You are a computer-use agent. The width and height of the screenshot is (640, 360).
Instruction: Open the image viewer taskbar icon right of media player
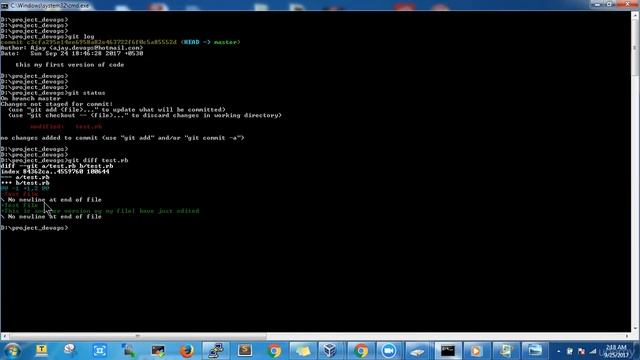[505, 351]
